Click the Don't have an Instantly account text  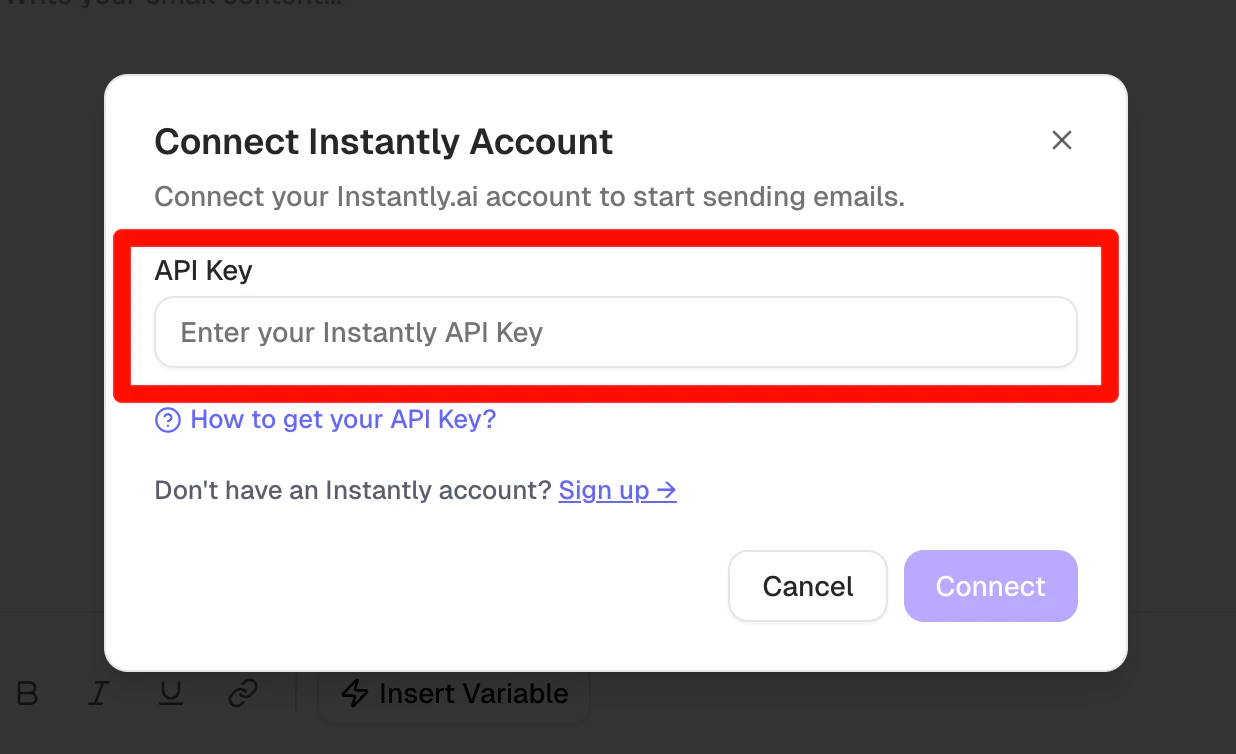tap(352, 490)
